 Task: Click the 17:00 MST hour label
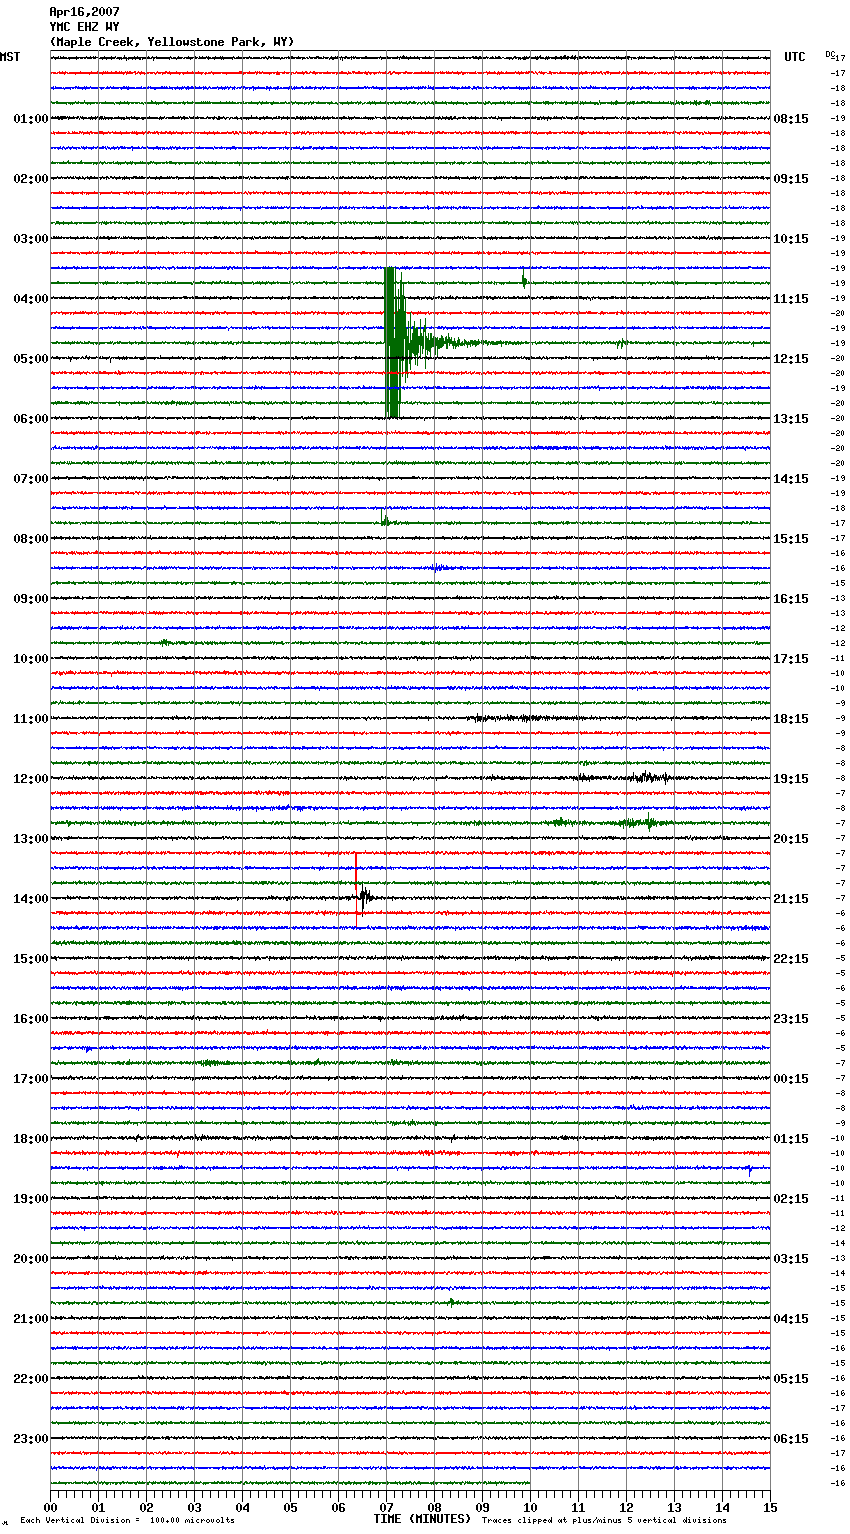(31, 1079)
